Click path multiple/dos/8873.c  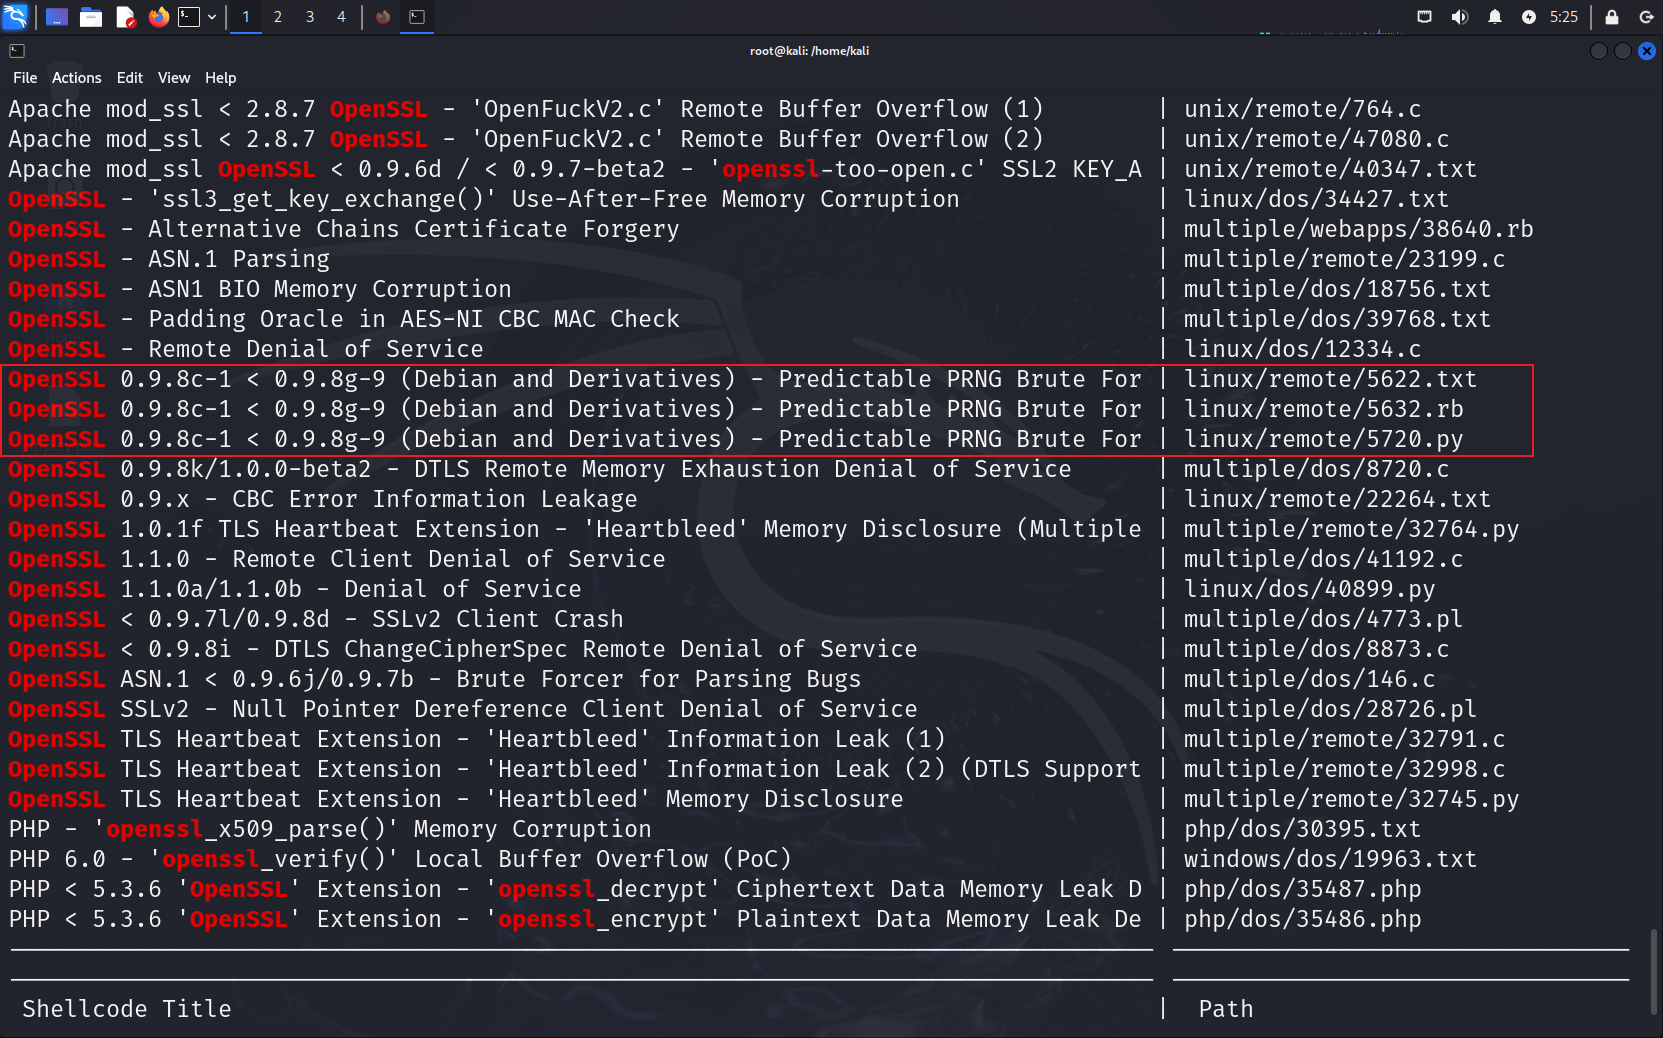pos(1317,649)
